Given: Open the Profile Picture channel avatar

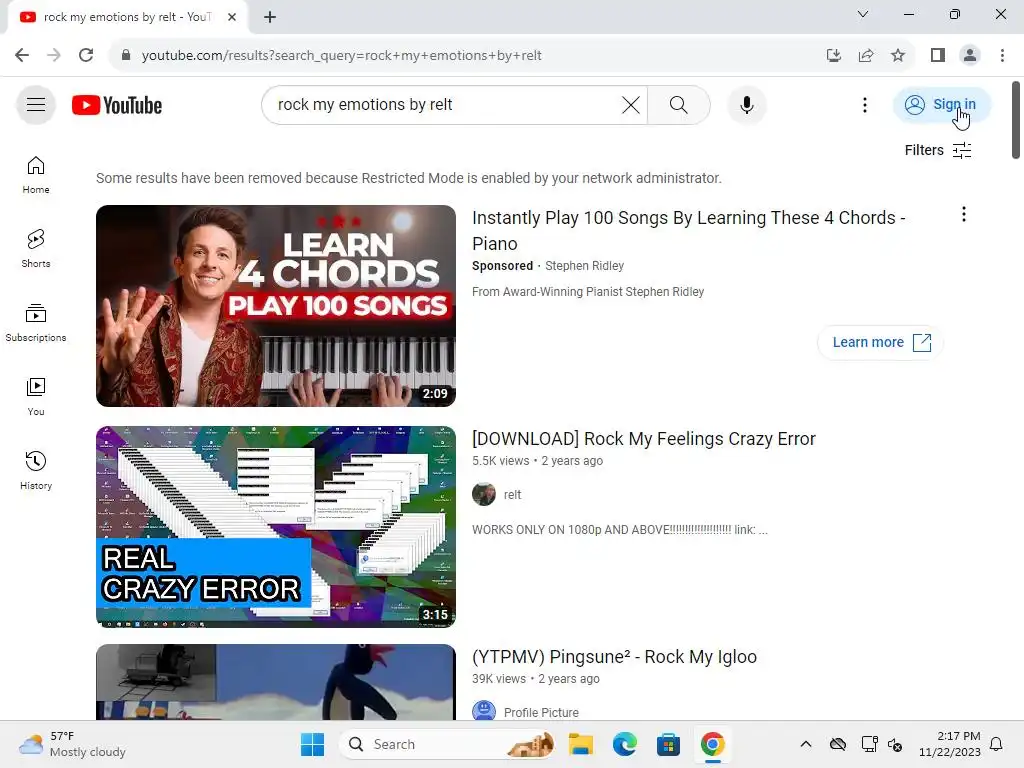Looking at the screenshot, I should click(x=484, y=711).
